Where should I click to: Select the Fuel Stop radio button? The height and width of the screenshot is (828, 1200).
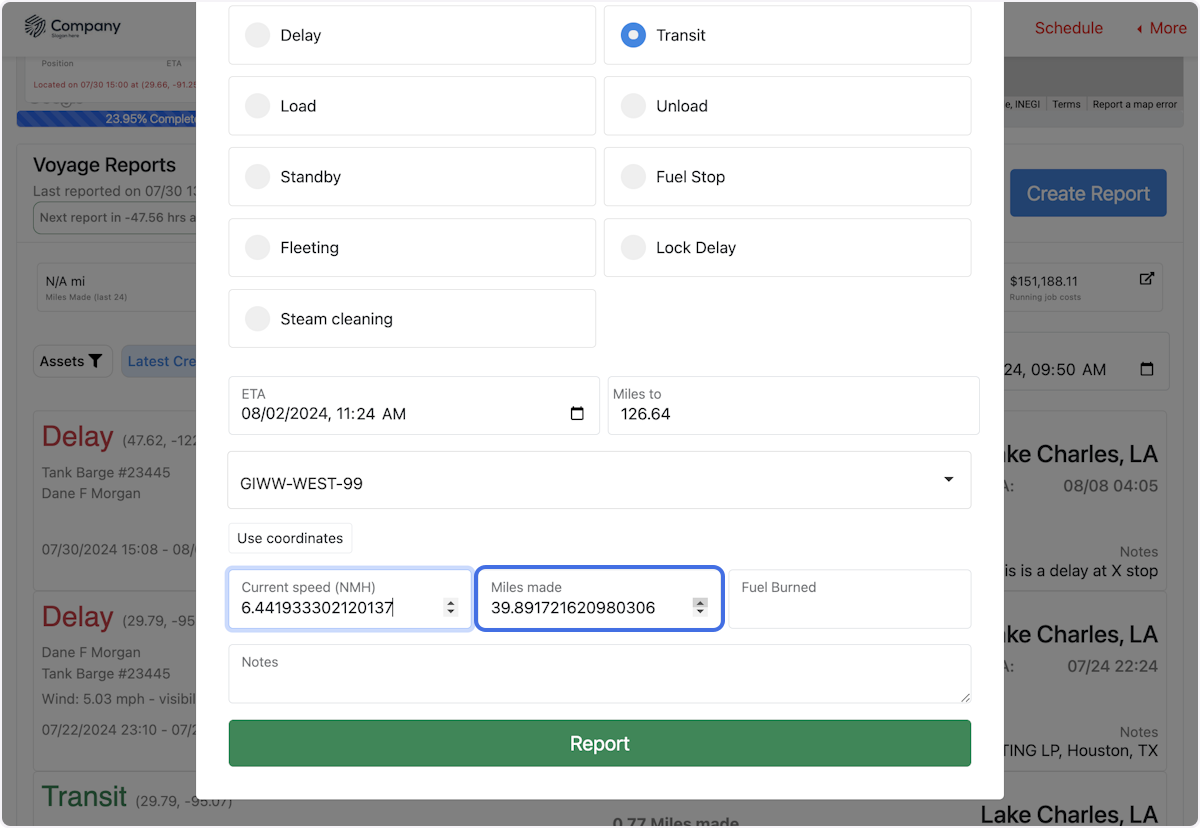tap(633, 176)
